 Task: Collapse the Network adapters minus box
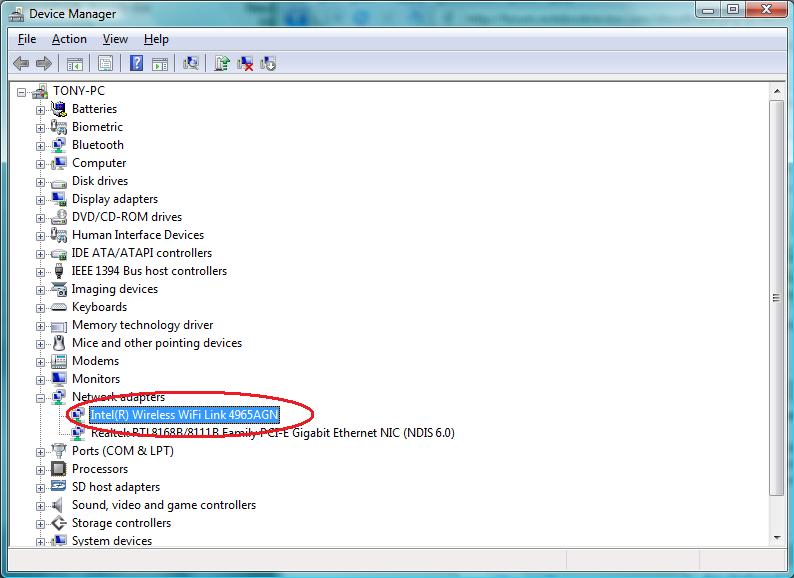tap(40, 398)
